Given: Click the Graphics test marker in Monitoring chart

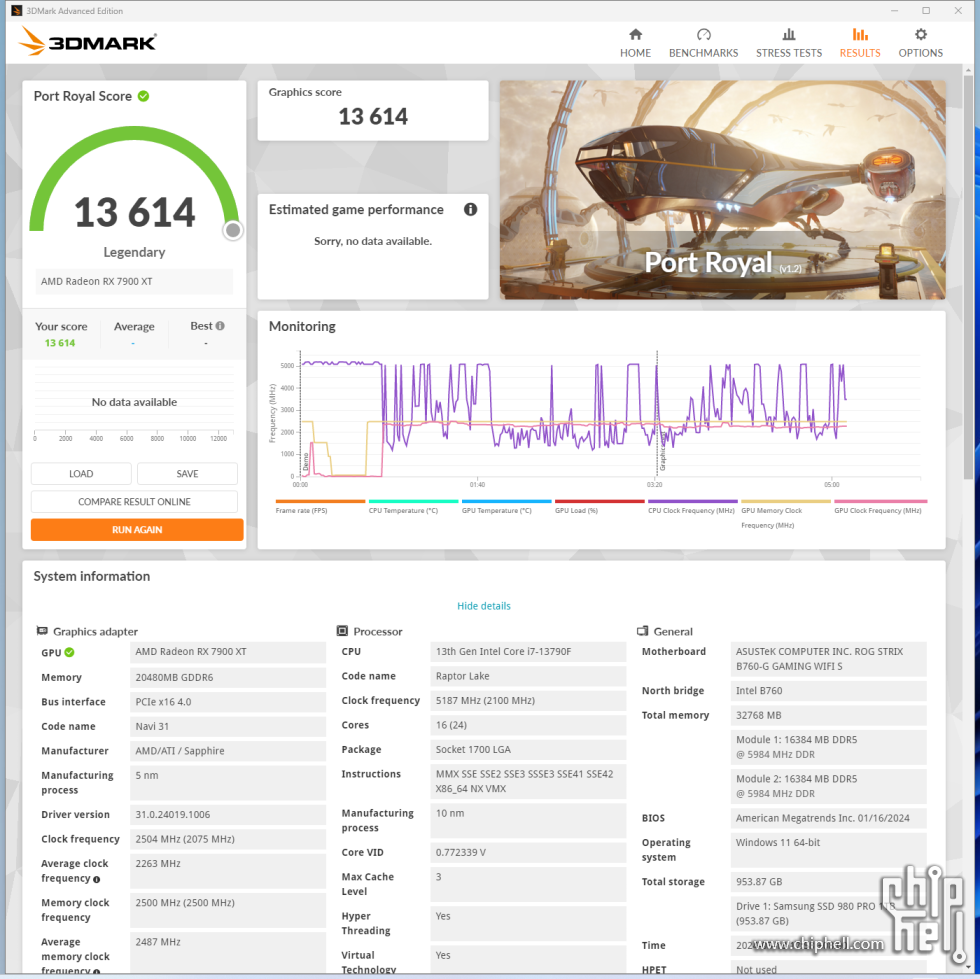Looking at the screenshot, I should 662,451.
